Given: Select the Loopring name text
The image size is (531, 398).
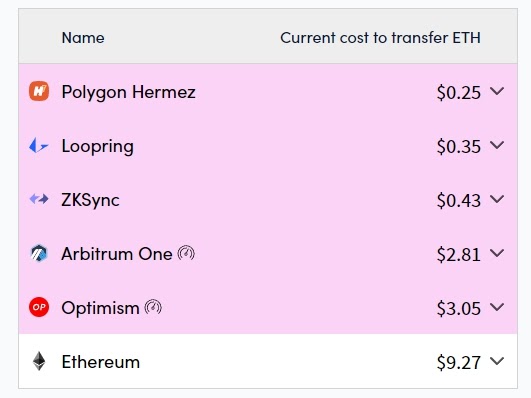Looking at the screenshot, I should [x=98, y=147].
